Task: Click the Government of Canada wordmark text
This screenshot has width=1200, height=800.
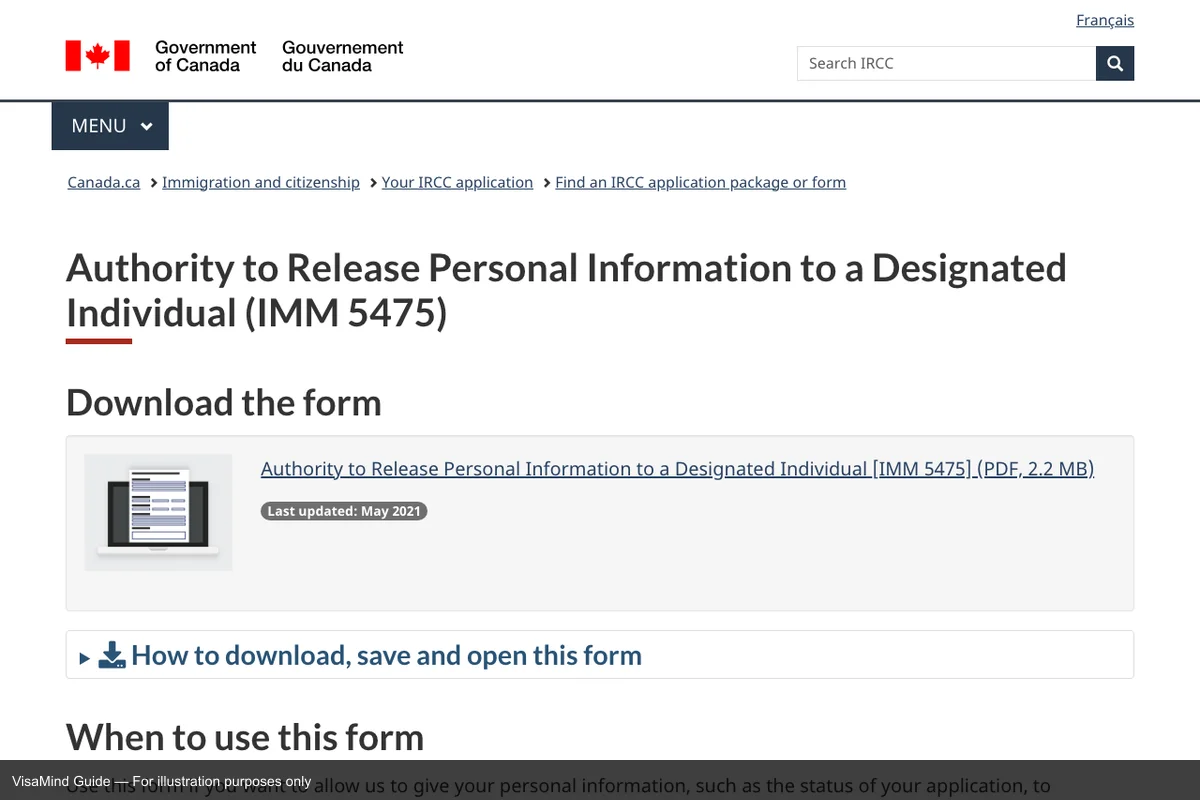Action: coord(205,56)
